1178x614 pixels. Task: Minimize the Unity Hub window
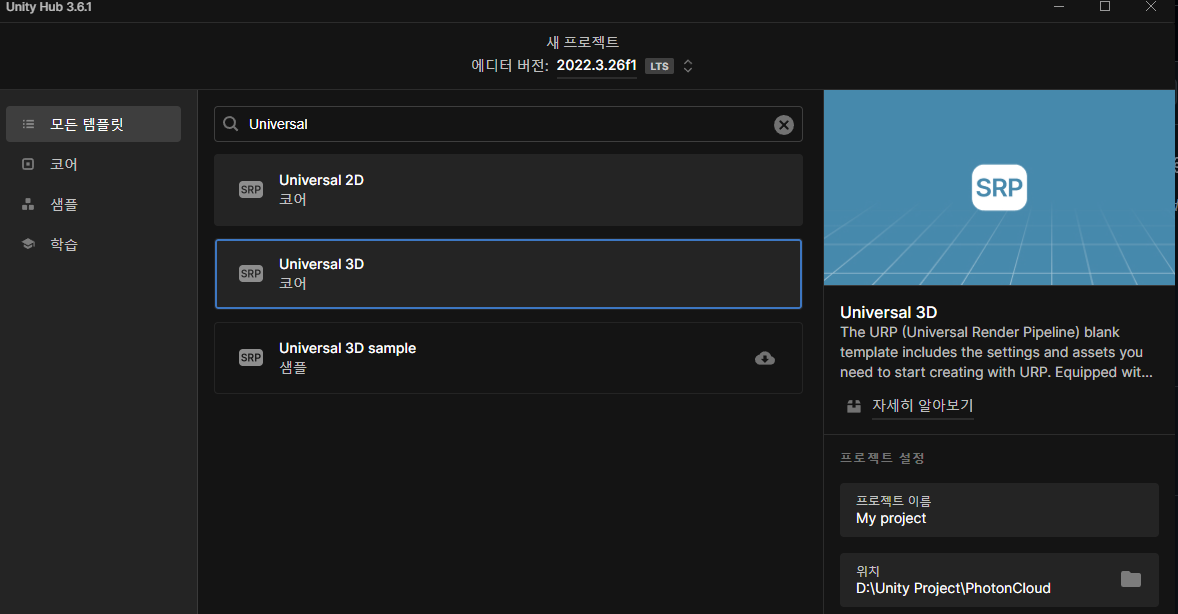point(1059,7)
